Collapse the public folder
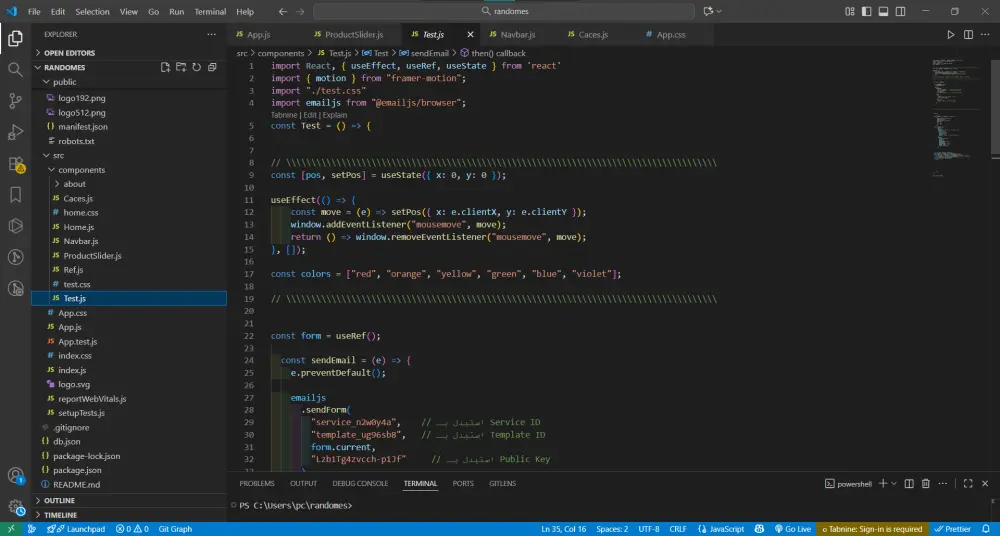1000x536 pixels. 64,82
